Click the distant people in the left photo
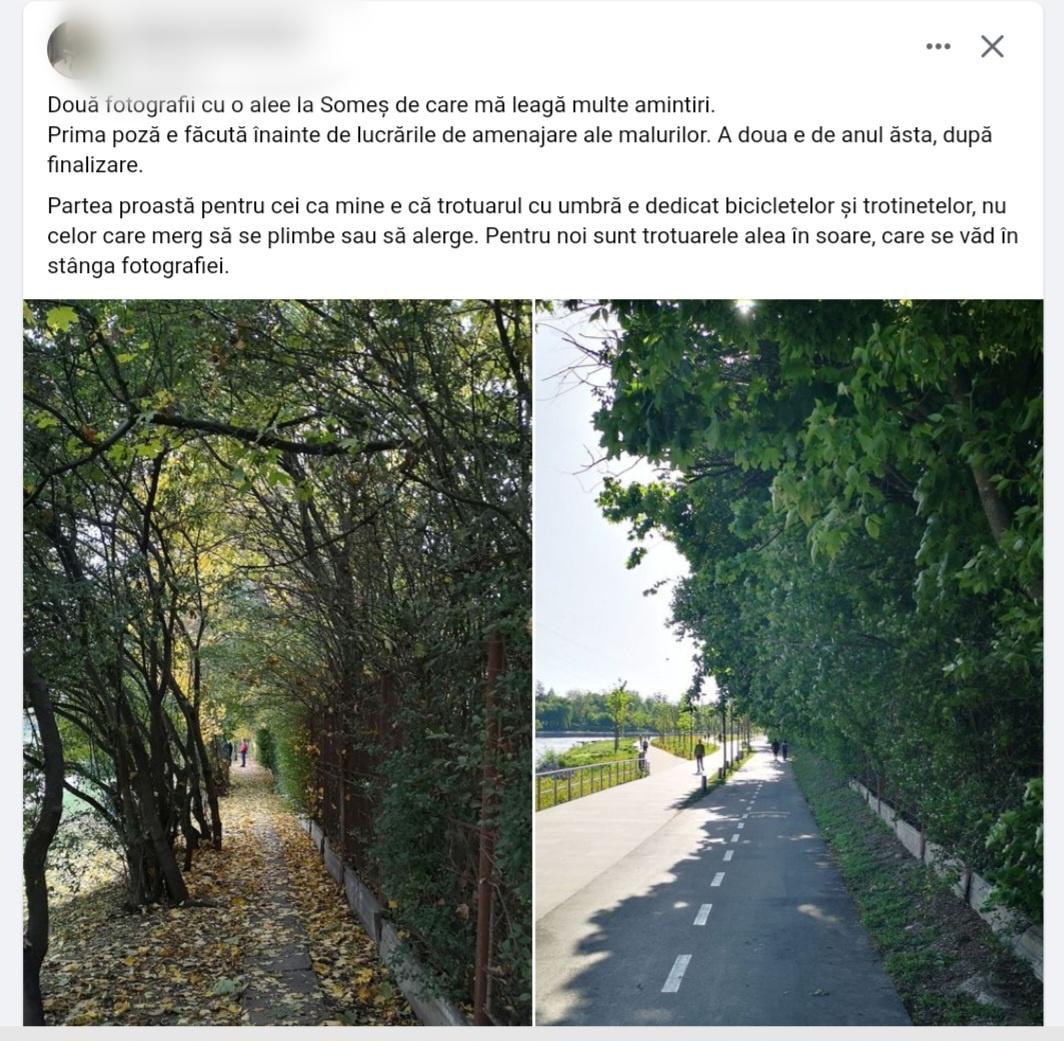 (237, 752)
